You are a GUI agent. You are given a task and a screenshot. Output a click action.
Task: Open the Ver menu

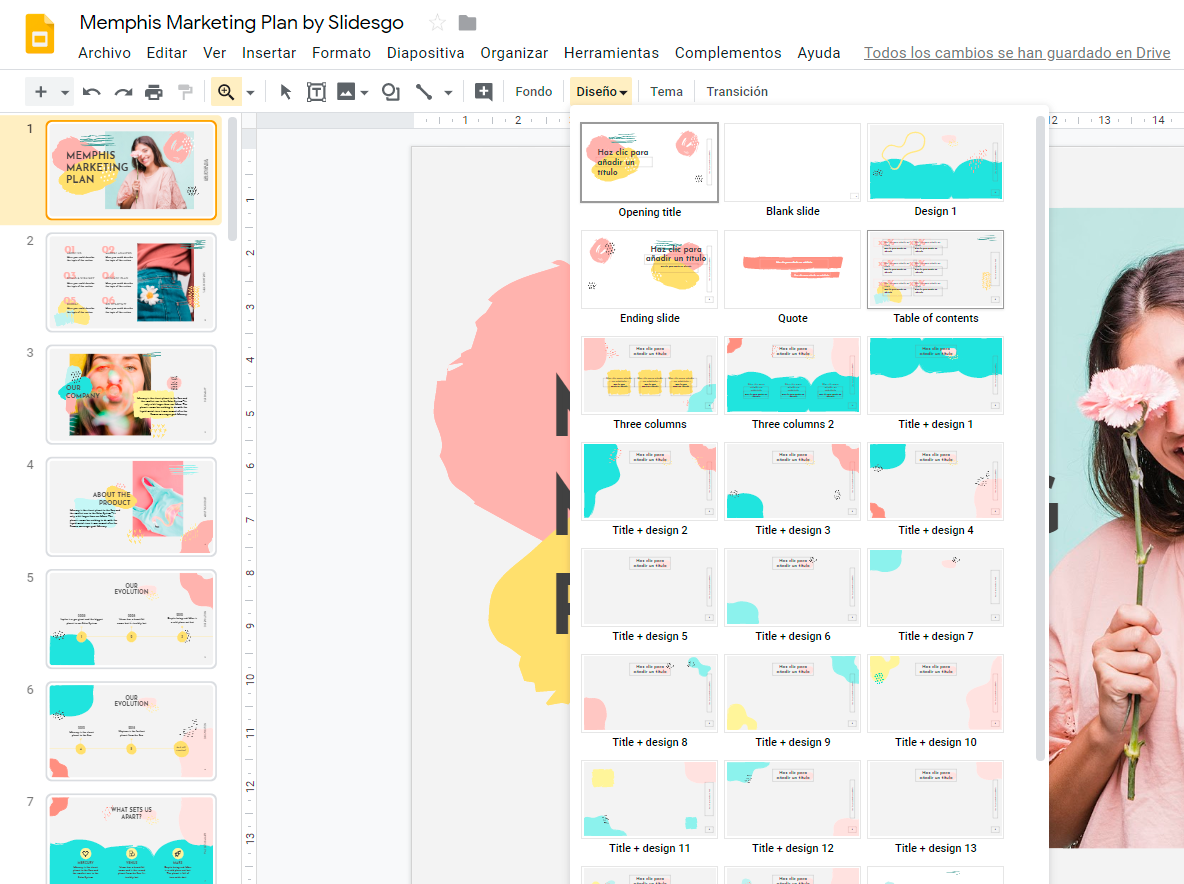(214, 53)
